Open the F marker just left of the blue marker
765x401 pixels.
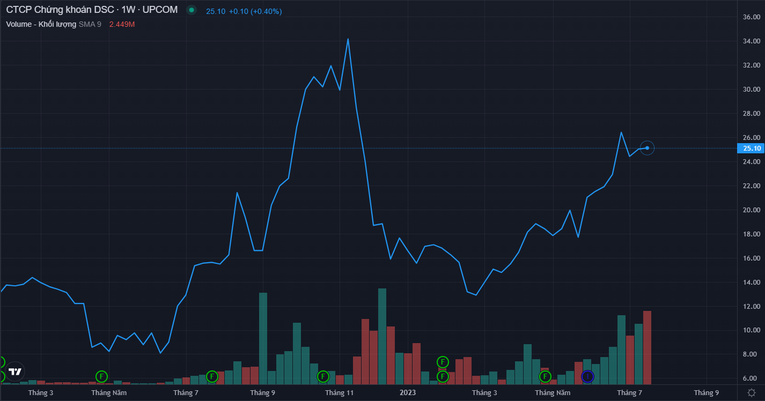545,376
